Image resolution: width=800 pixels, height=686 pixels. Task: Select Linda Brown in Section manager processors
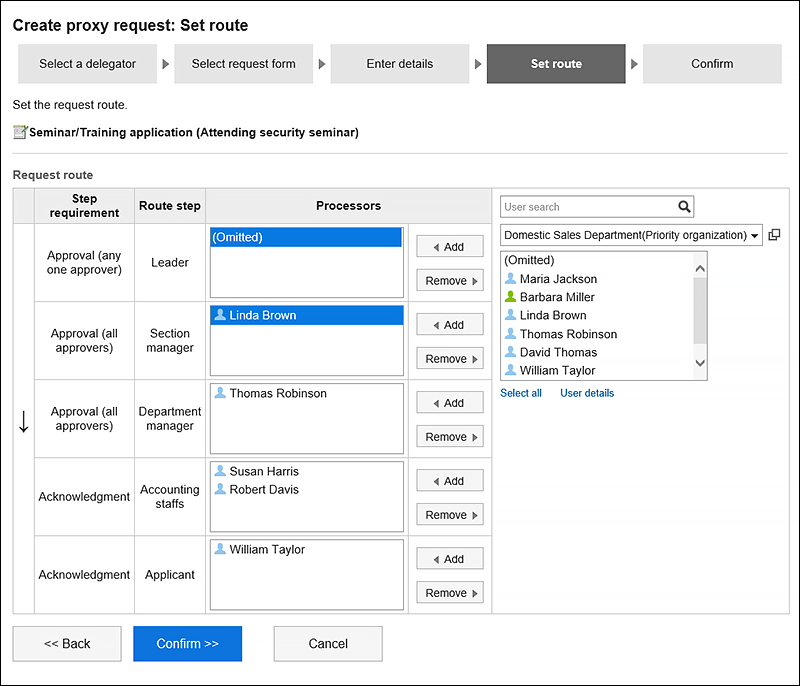click(306, 315)
